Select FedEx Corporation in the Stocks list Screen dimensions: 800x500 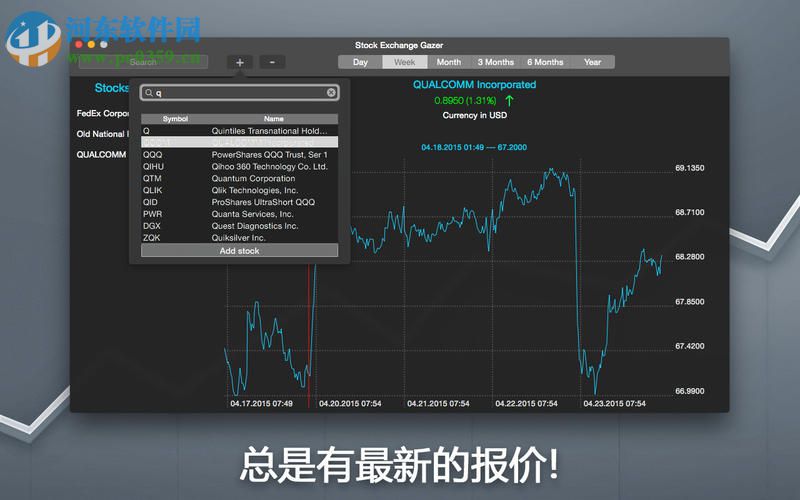coord(103,113)
